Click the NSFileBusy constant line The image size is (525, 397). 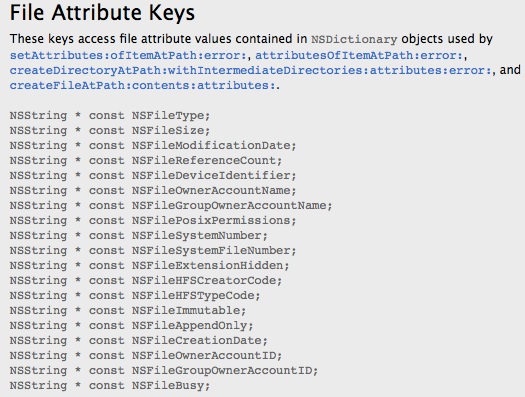(110, 386)
